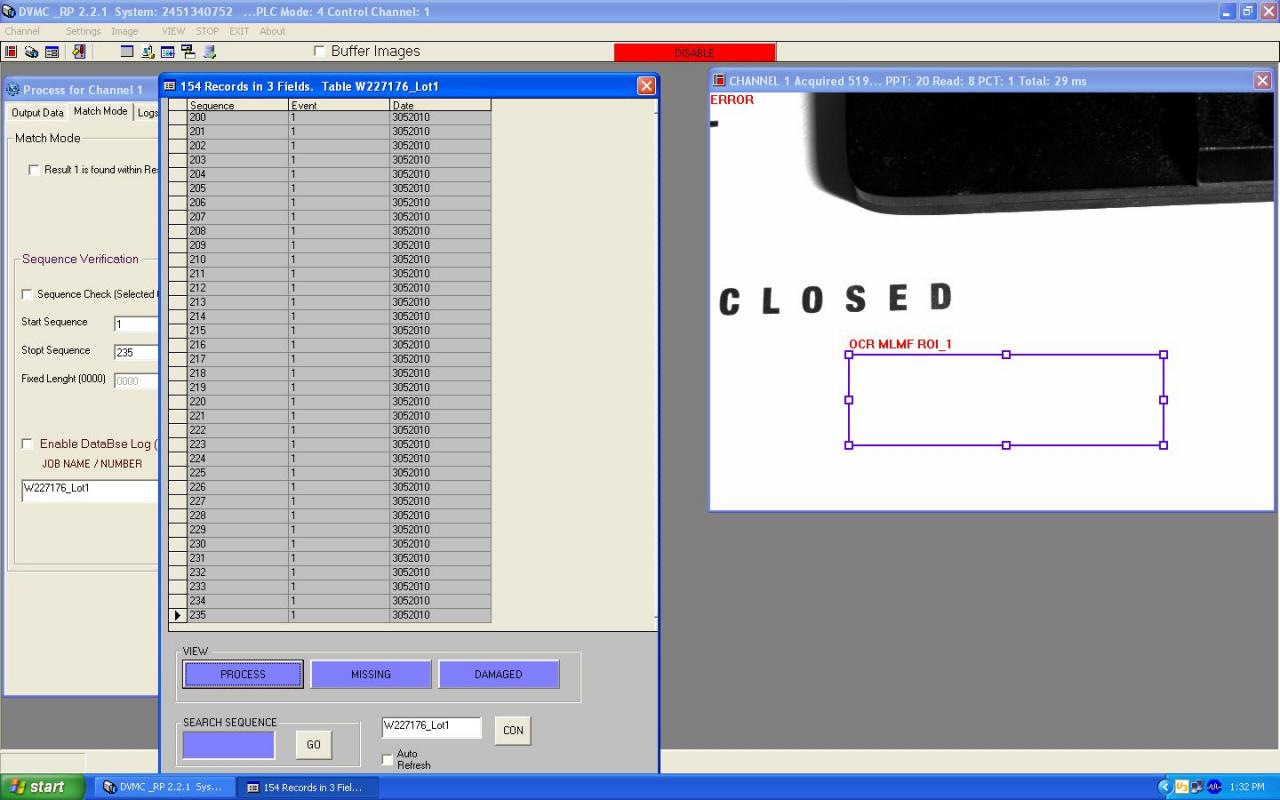This screenshot has height=800, width=1280.
Task: Select the row with sequence 220
Action: point(238,402)
